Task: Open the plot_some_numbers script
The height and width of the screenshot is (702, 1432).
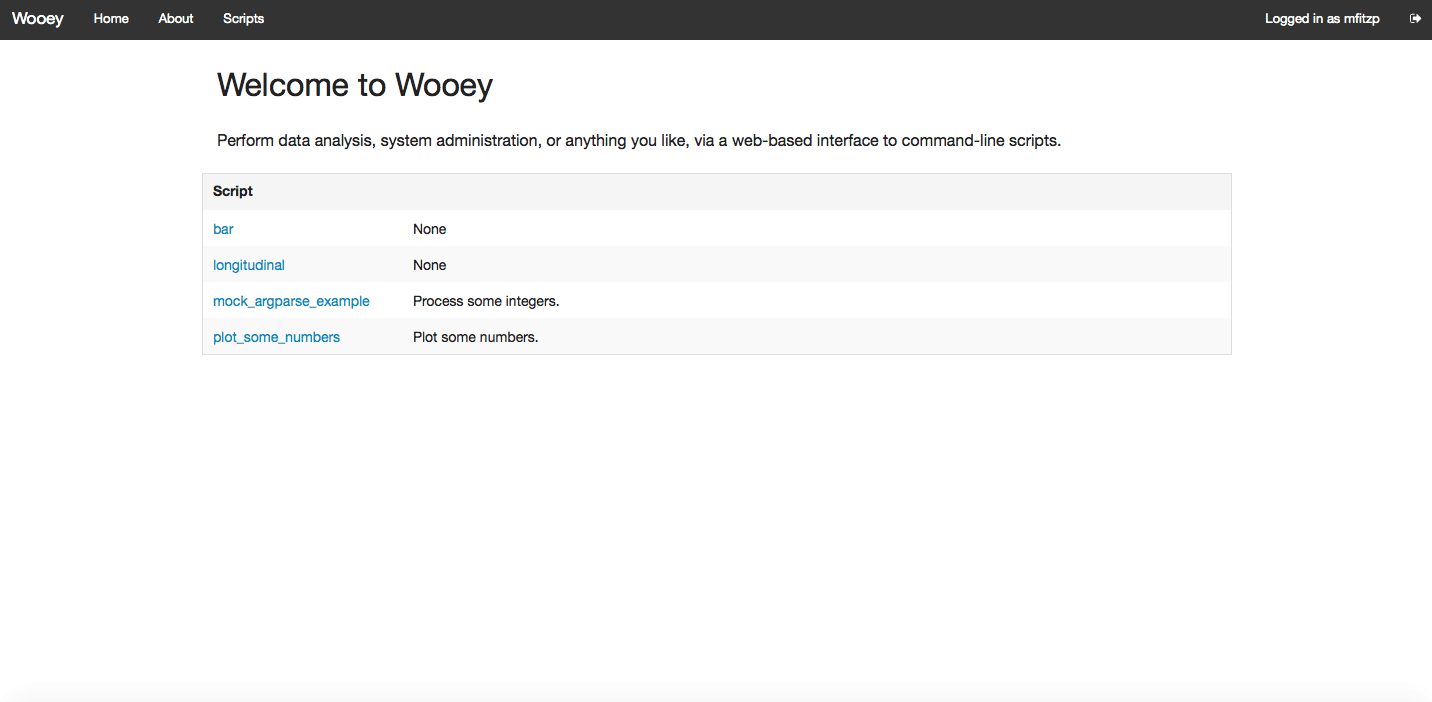Action: 276,337
